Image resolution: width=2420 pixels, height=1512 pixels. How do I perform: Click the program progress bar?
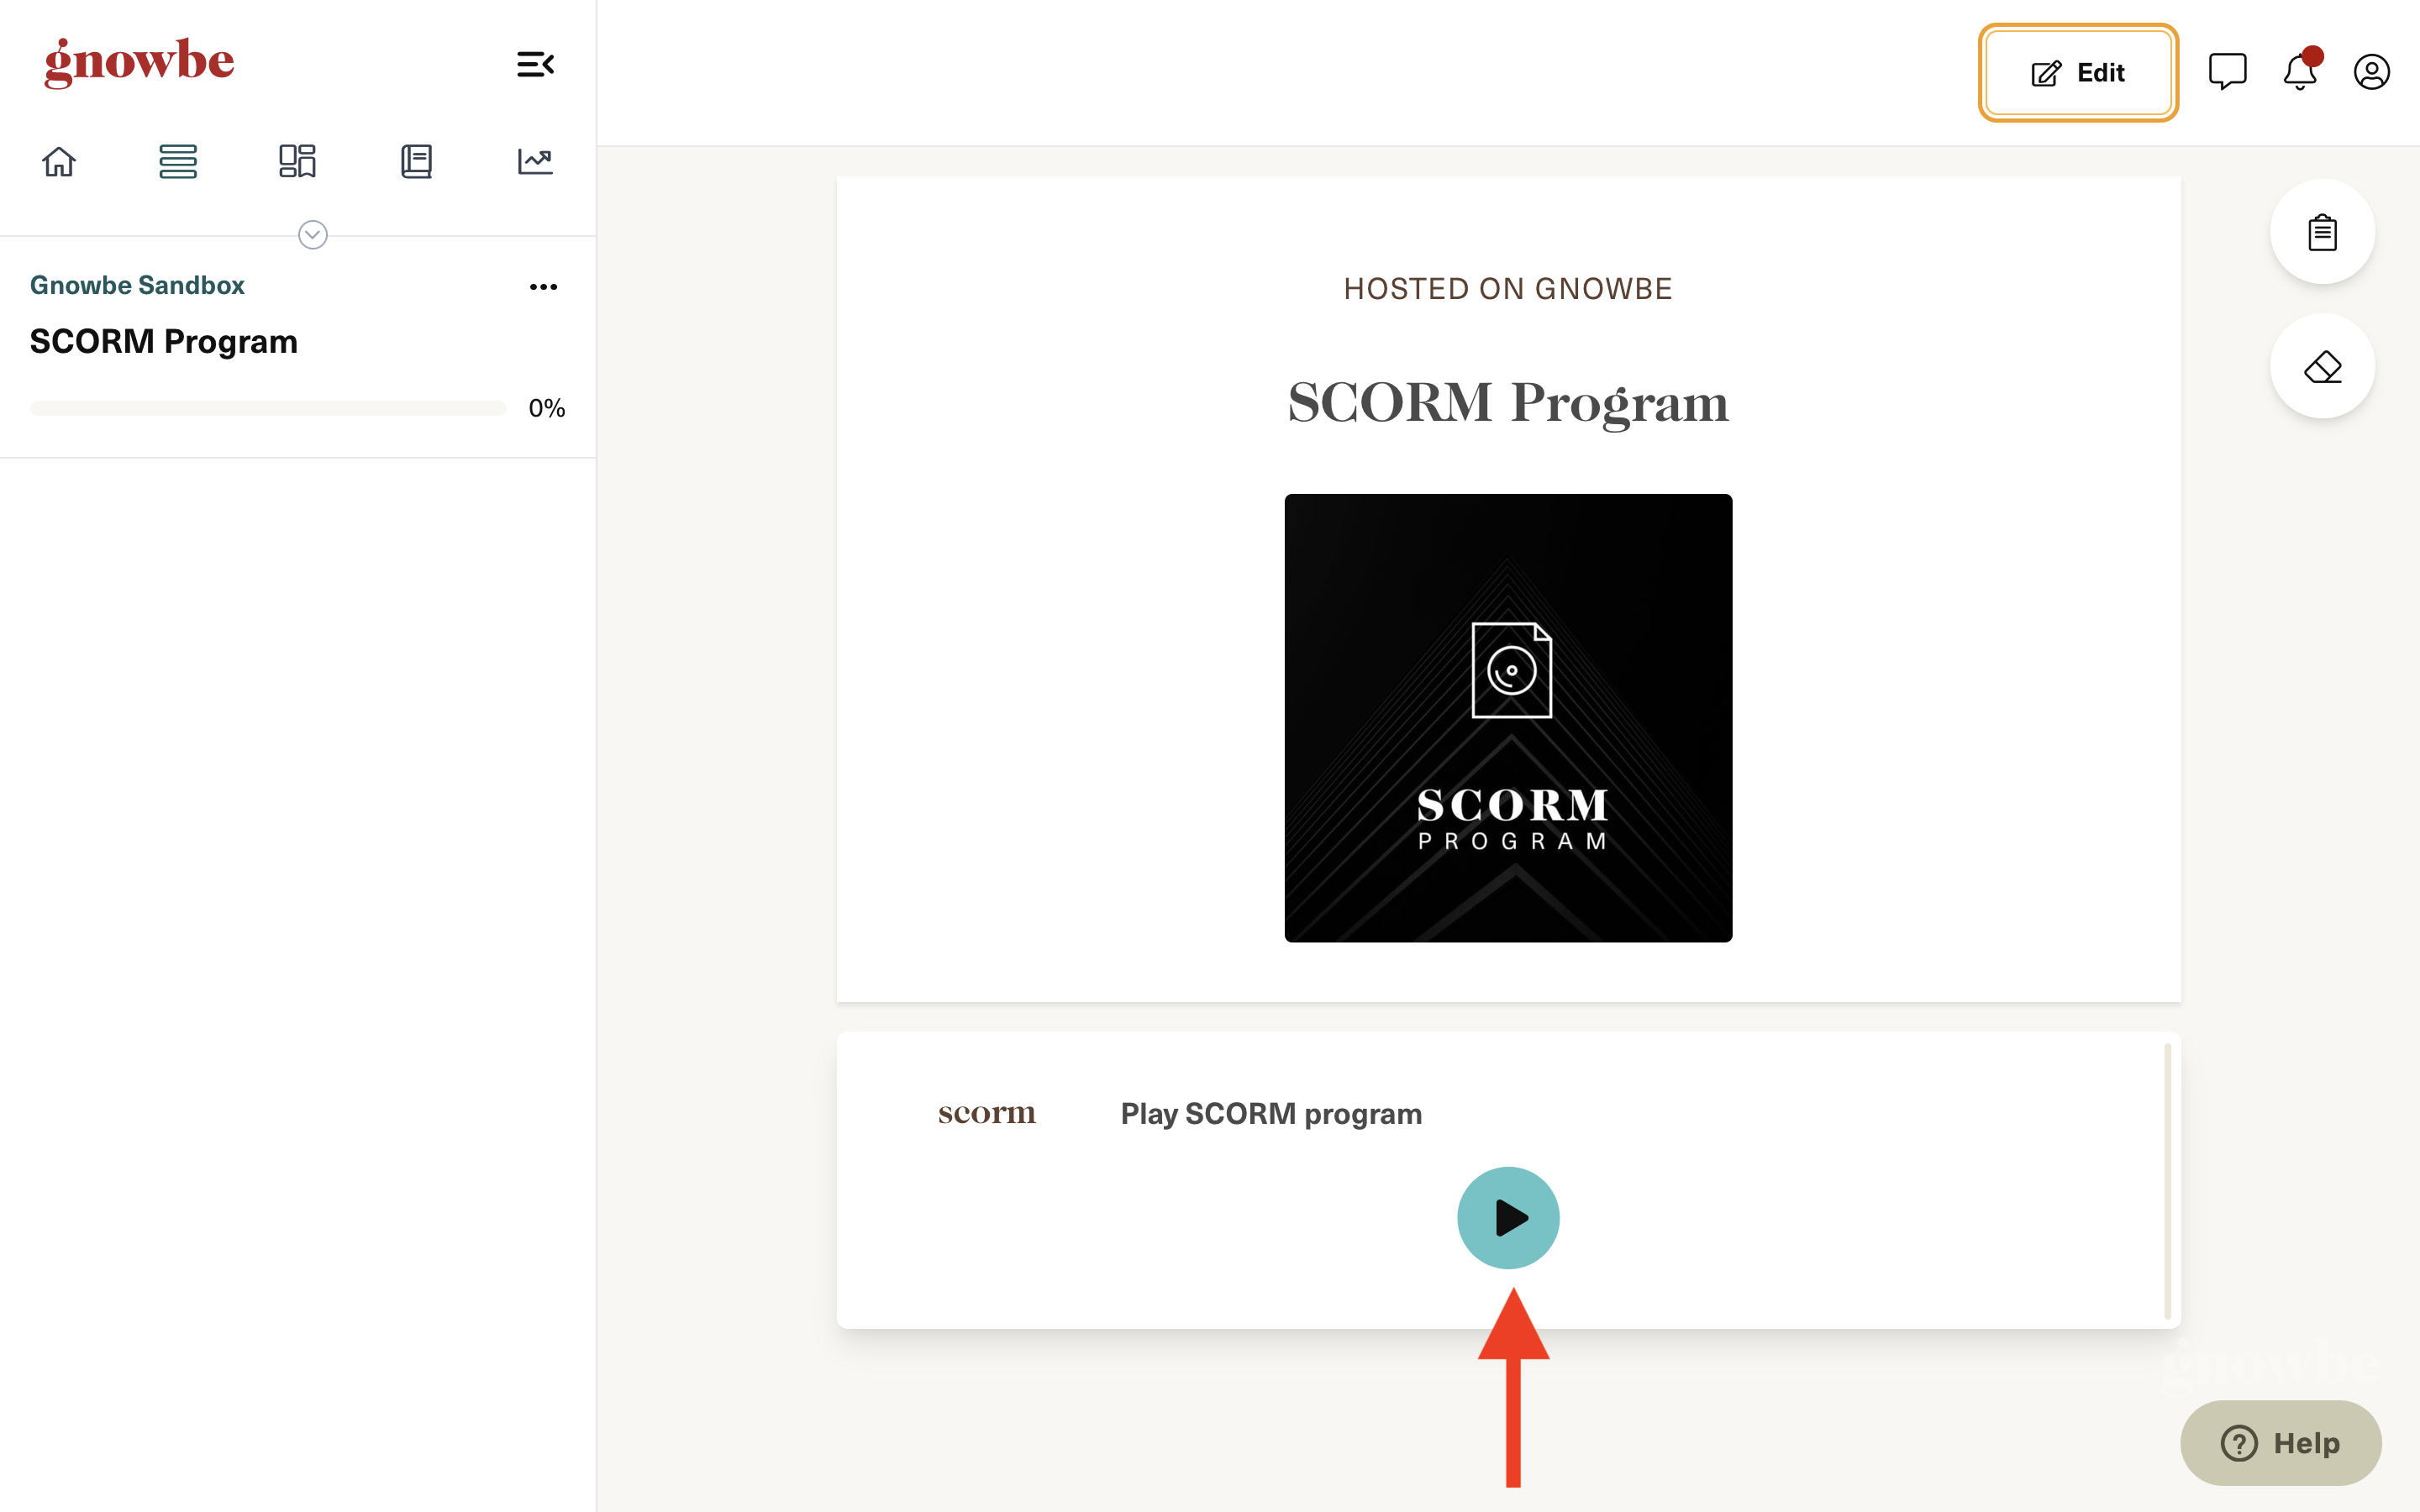[268, 408]
